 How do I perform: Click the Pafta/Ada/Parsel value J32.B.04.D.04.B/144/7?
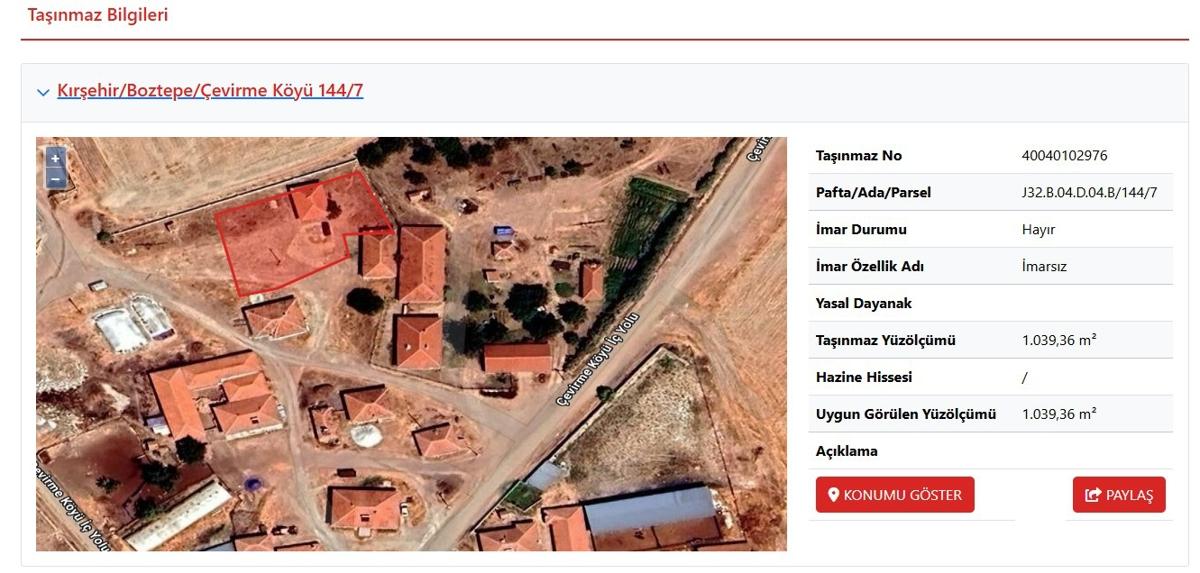point(1089,192)
